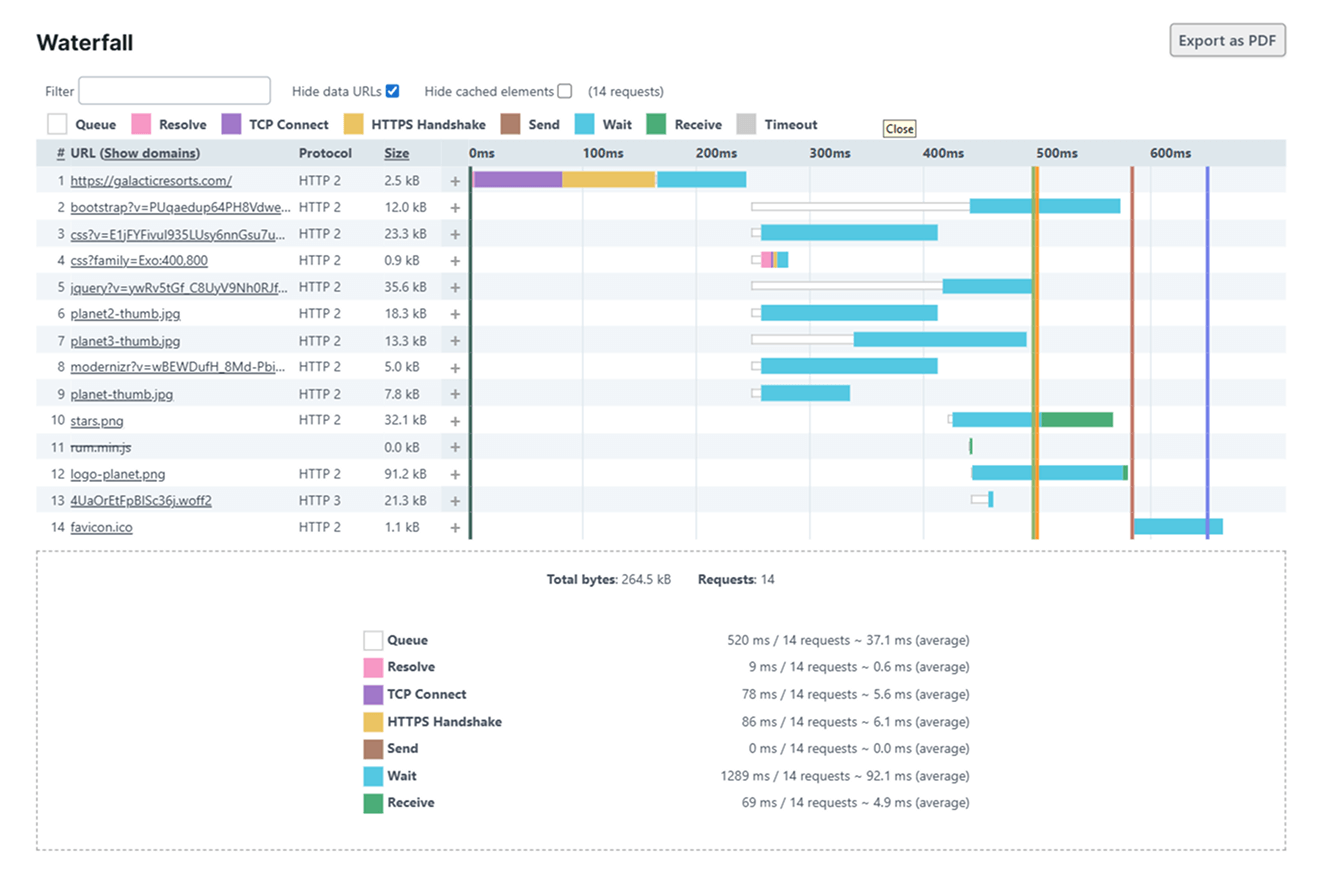This screenshot has width=1336, height=881.
Task: Enable Hide cached elements checkbox
Action: [565, 91]
